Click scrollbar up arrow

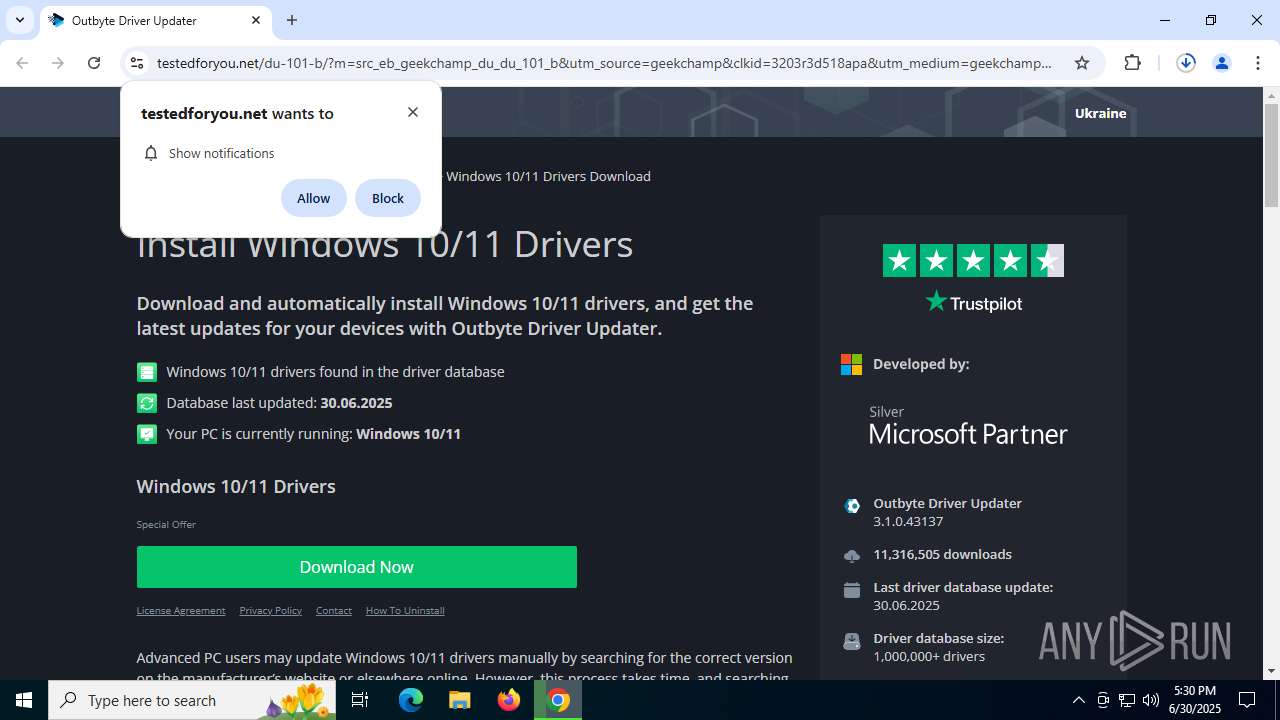pyautogui.click(x=1271, y=96)
